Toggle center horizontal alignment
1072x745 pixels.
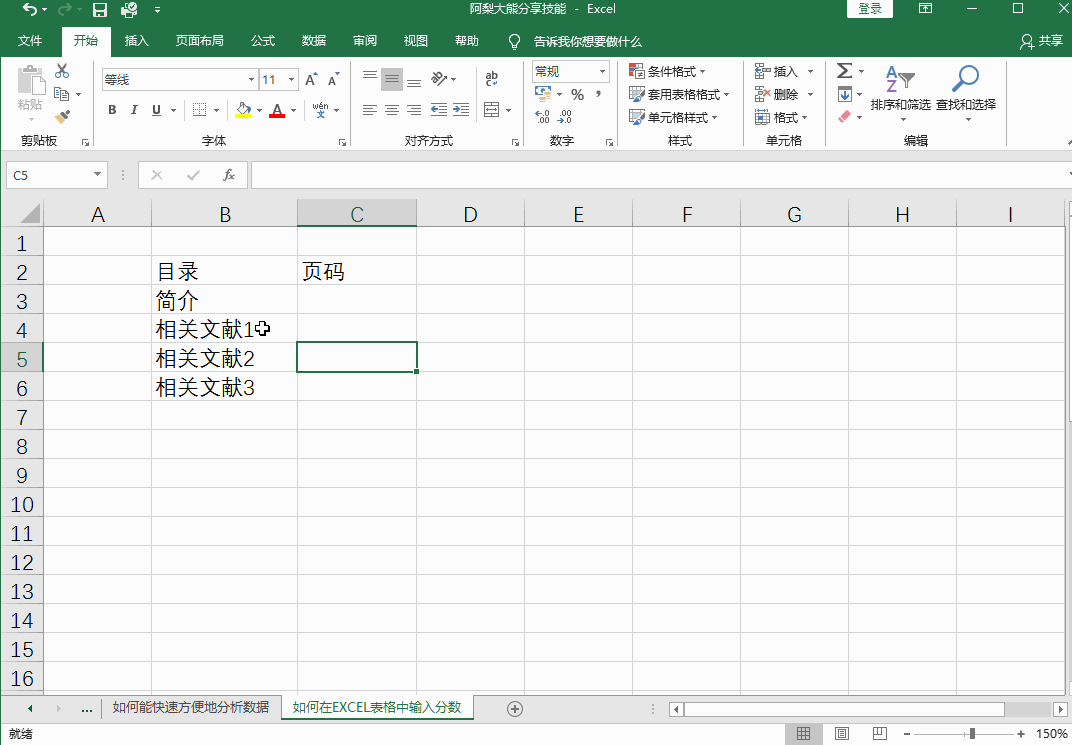click(392, 109)
